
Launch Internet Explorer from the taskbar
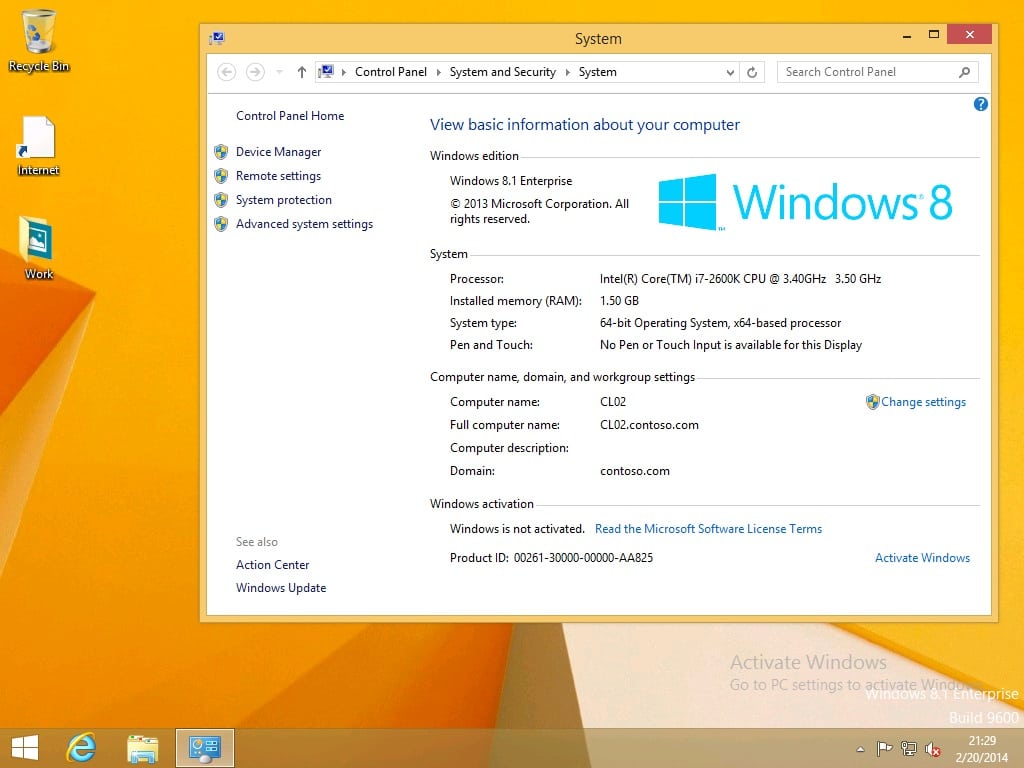pyautogui.click(x=80, y=747)
